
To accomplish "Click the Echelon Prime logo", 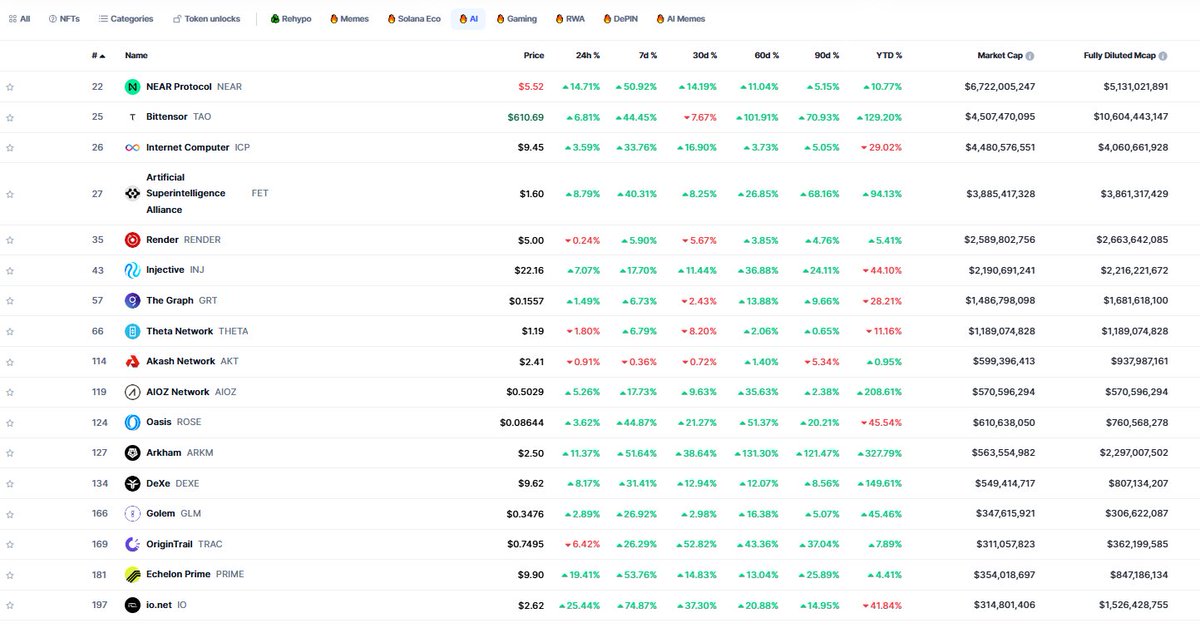I will pyautogui.click(x=132, y=575).
